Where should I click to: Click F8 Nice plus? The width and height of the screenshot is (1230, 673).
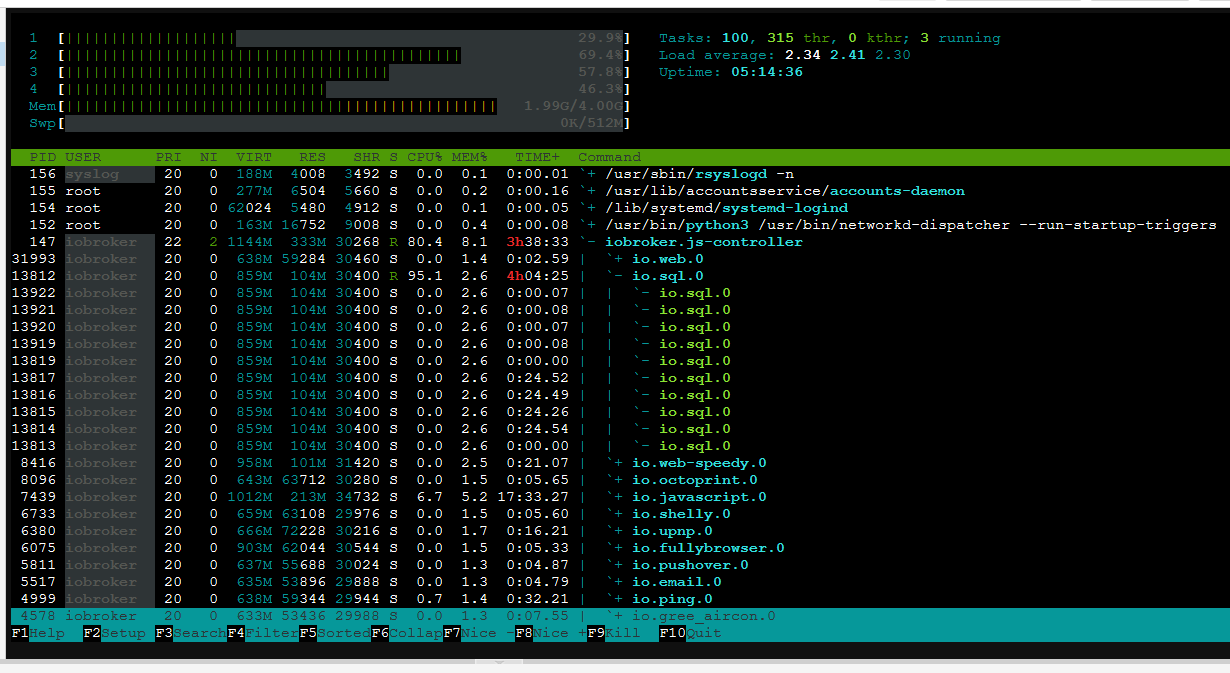click(550, 633)
